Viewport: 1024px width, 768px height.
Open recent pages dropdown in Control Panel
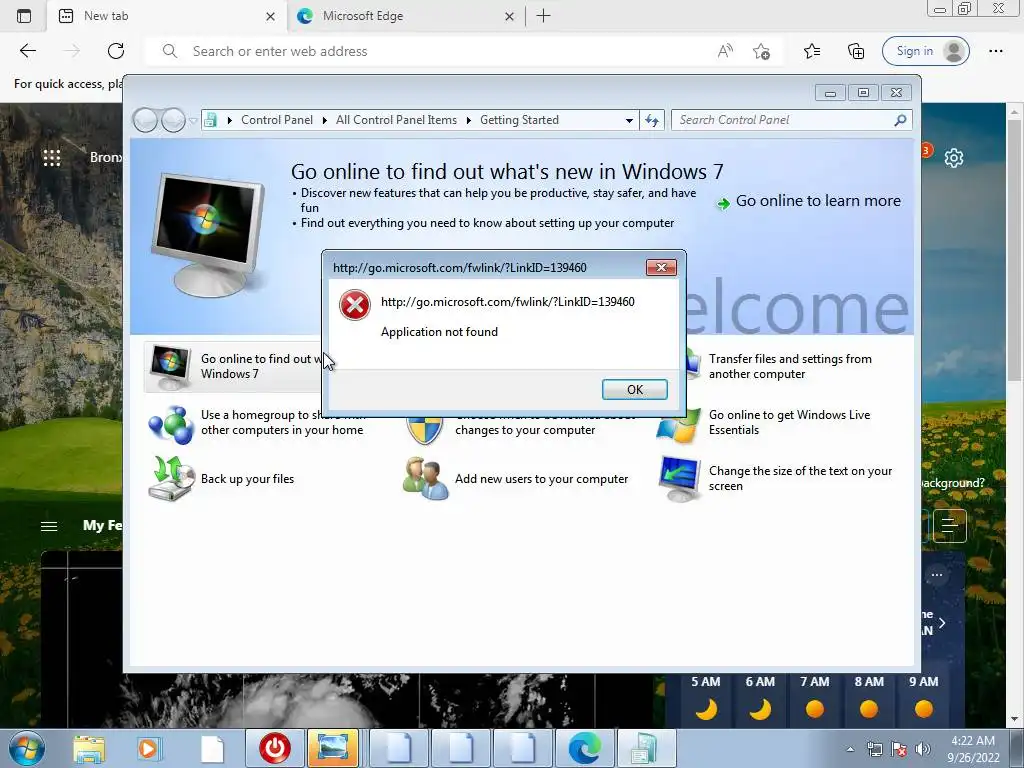coord(193,121)
